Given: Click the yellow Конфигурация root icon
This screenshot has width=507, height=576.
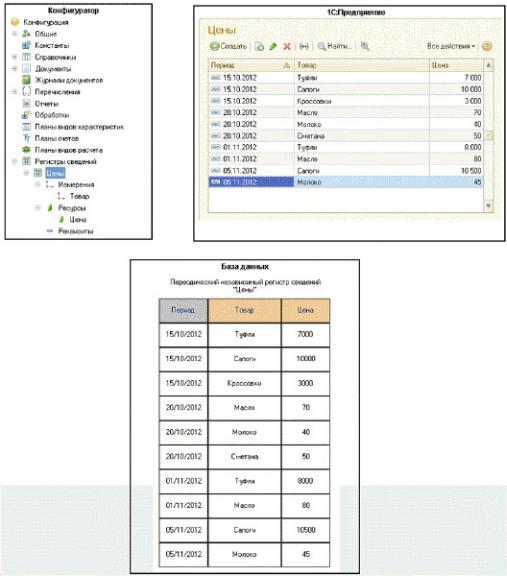Looking at the screenshot, I should point(15,22).
